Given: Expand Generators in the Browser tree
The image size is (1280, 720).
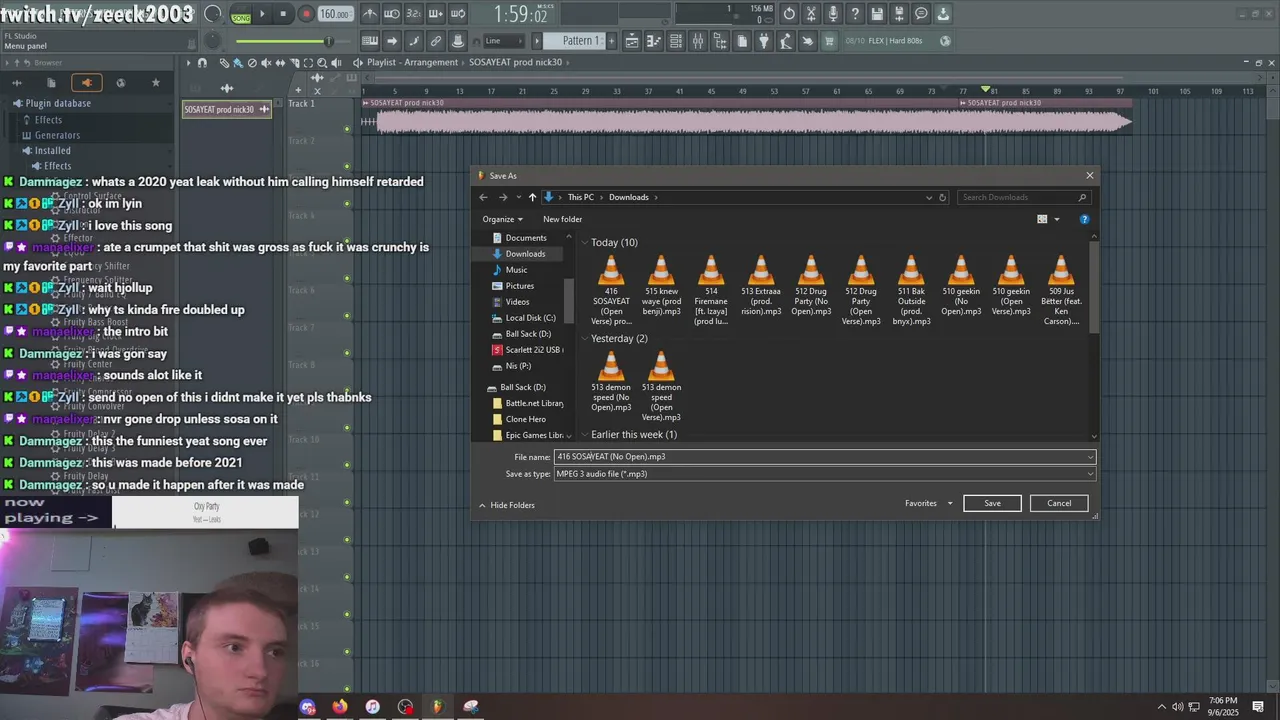Looking at the screenshot, I should tap(57, 135).
